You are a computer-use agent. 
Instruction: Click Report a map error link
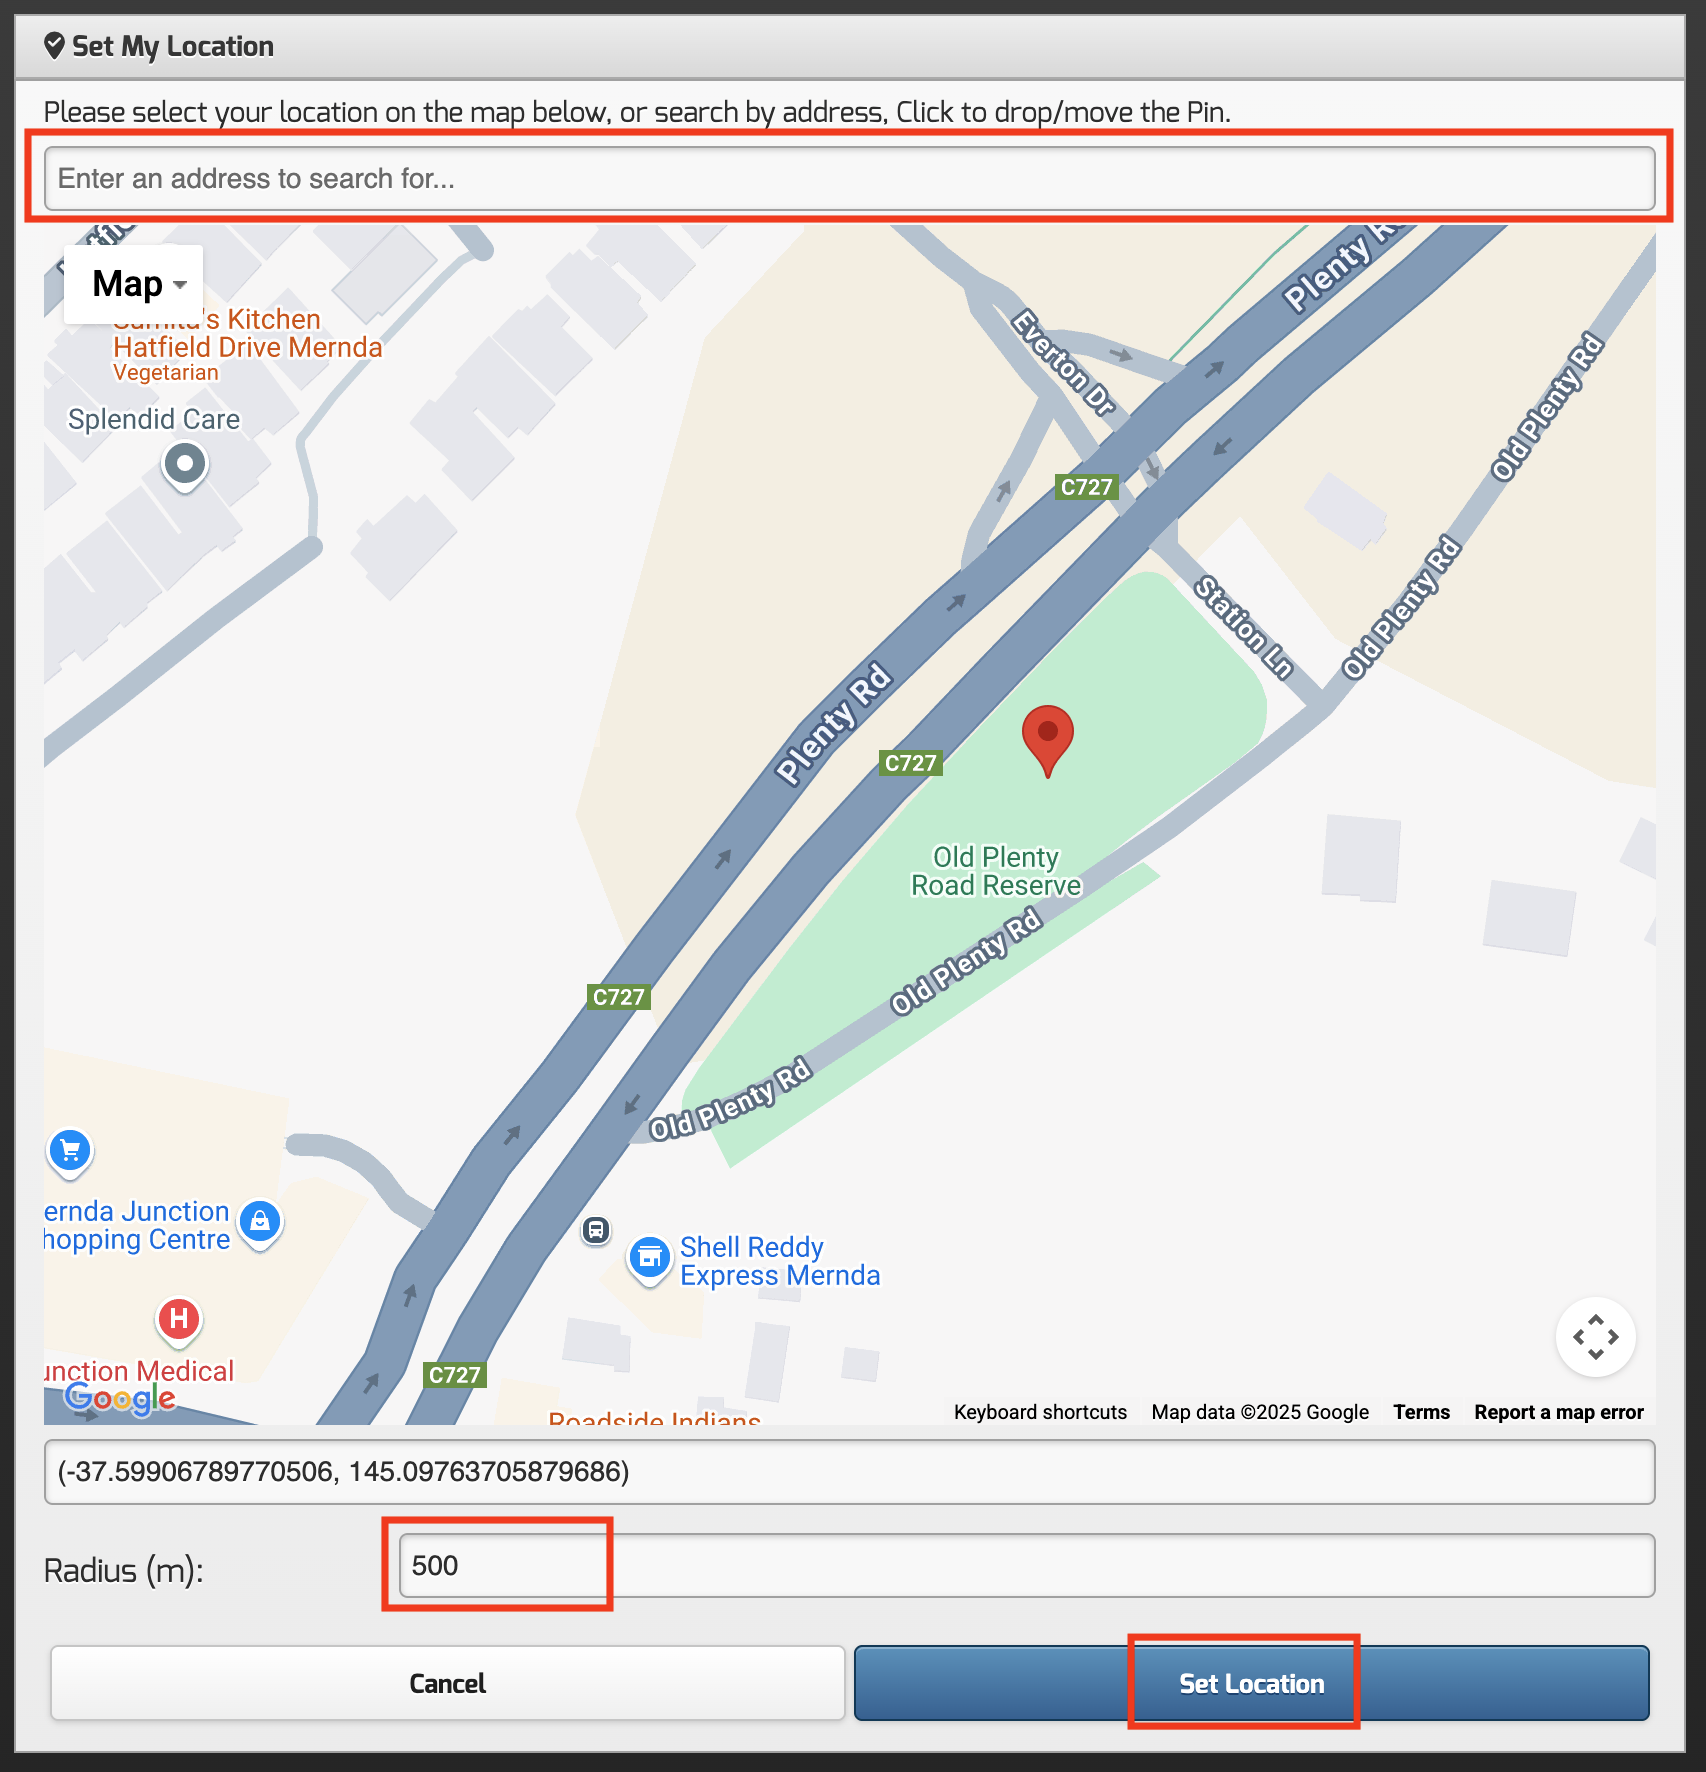[x=1558, y=1412]
